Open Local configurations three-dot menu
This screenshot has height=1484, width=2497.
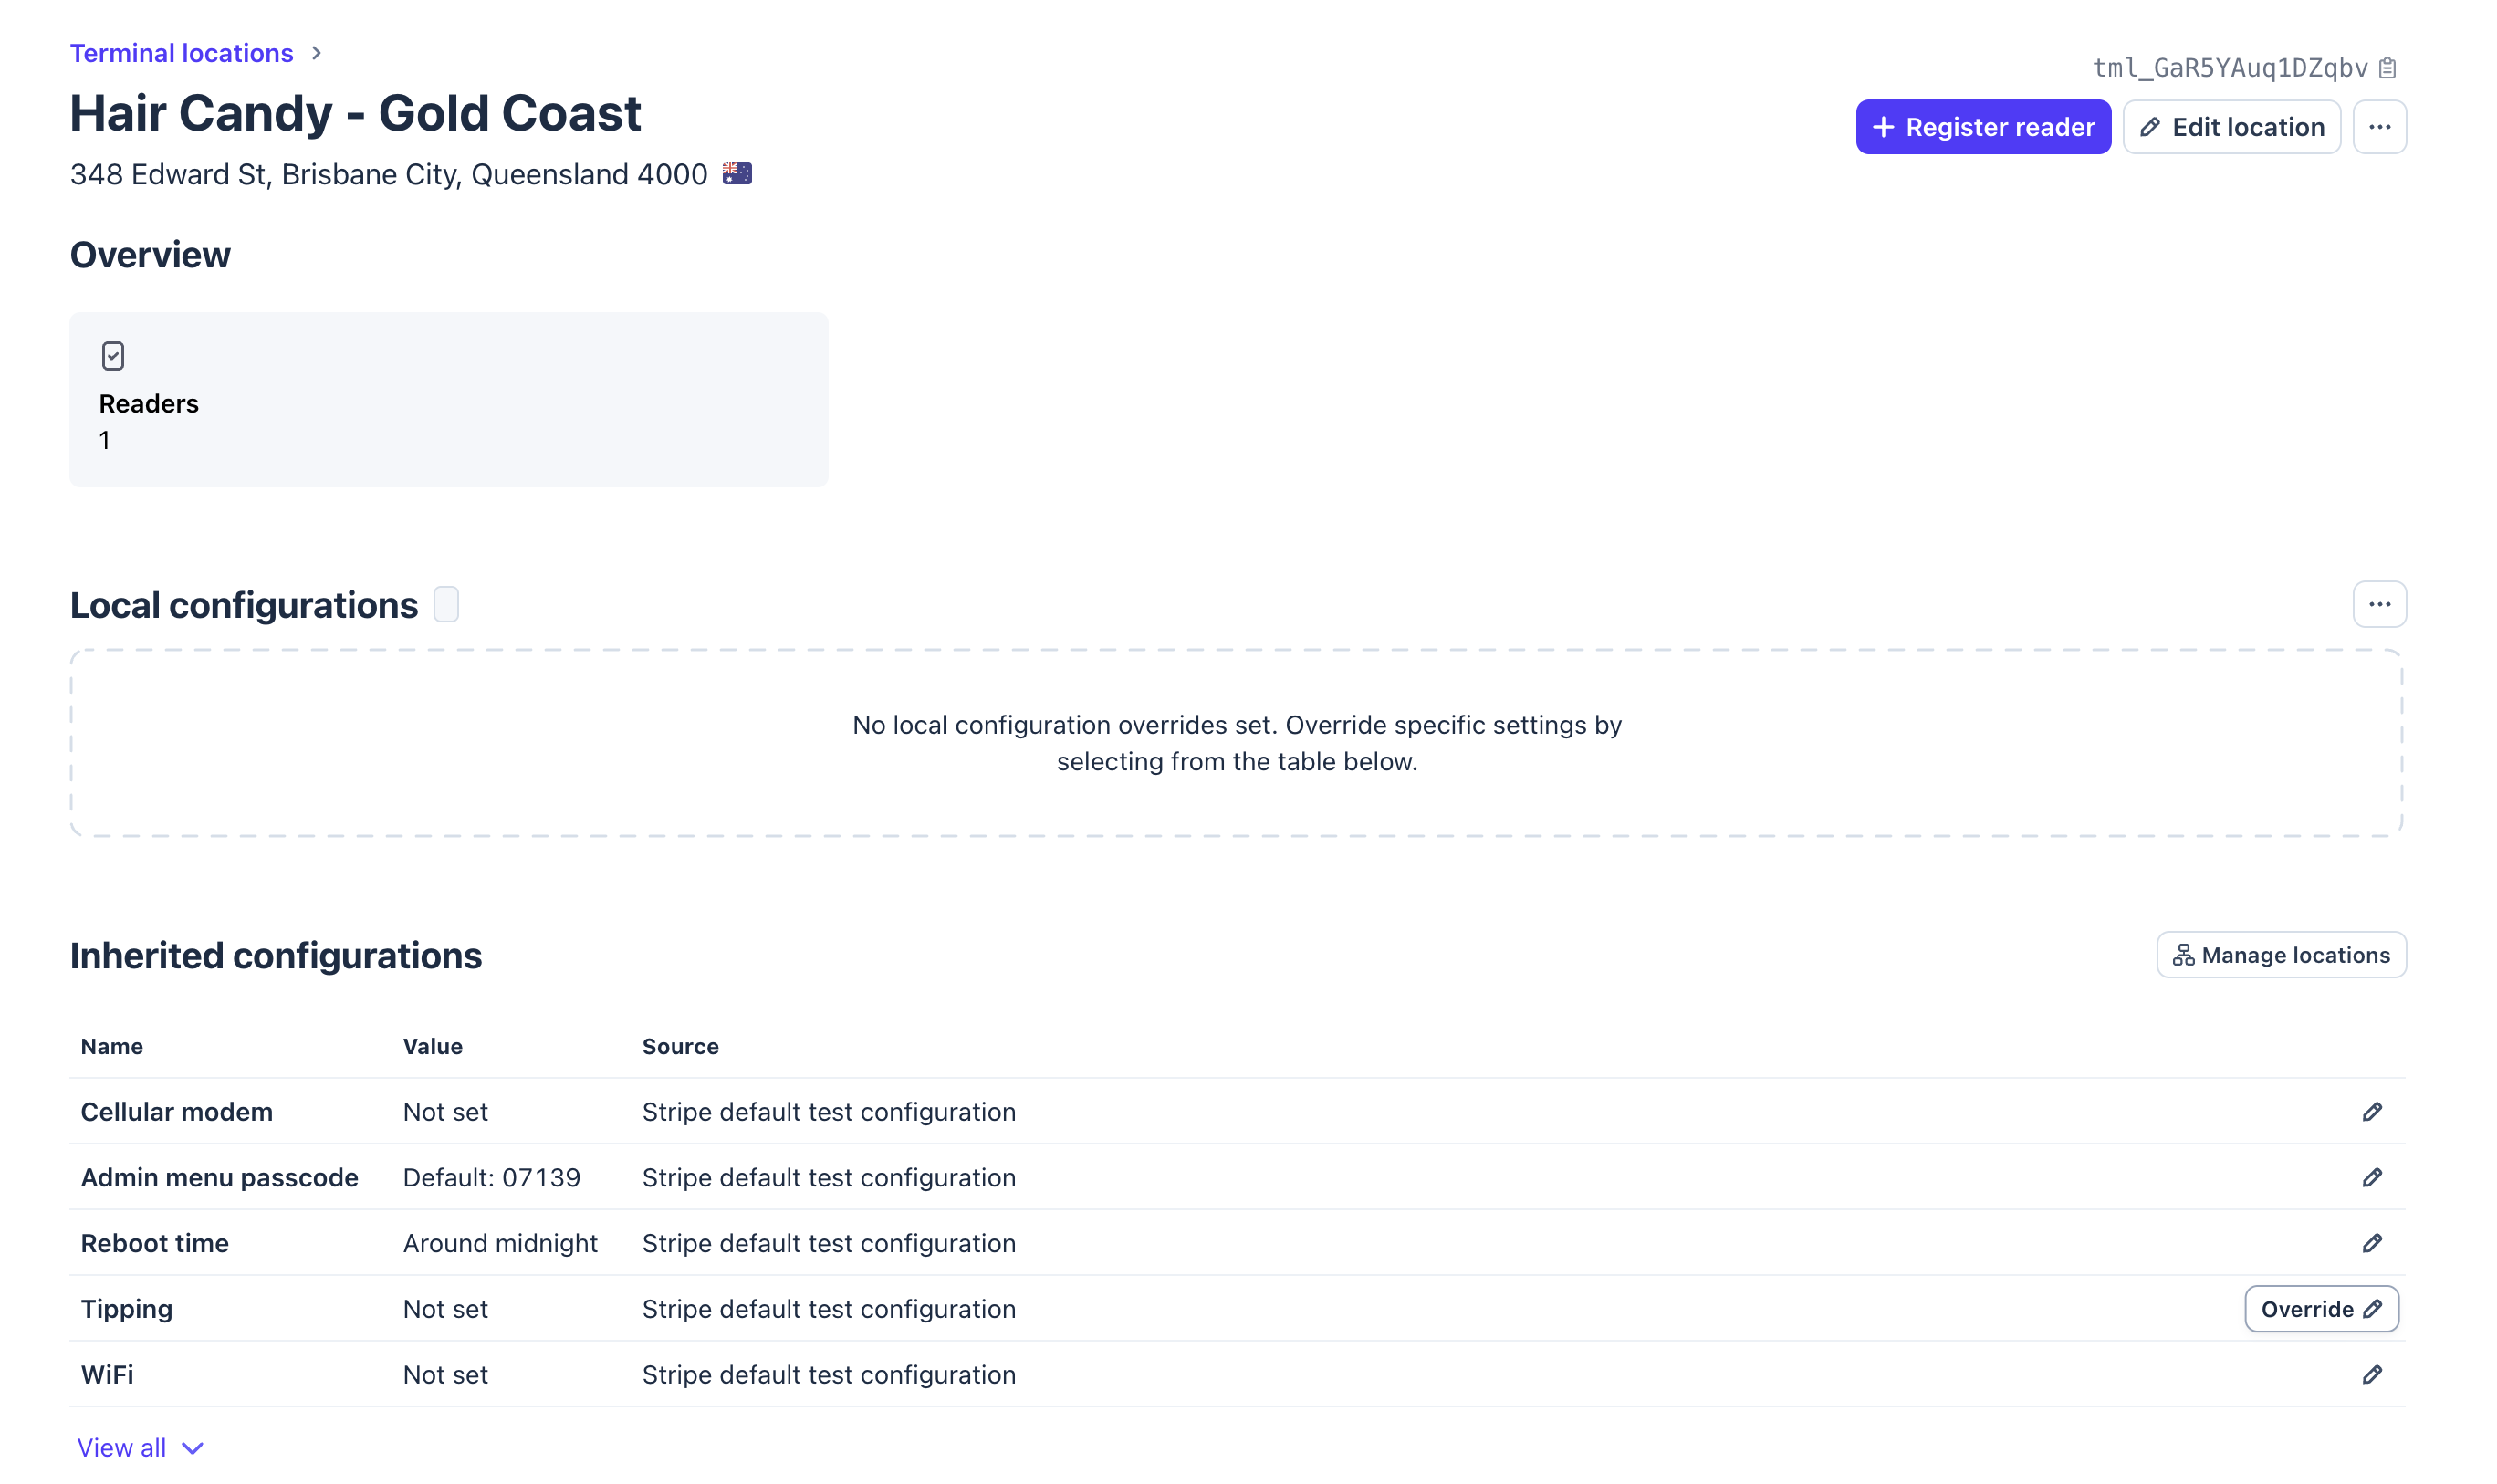tap(2379, 604)
